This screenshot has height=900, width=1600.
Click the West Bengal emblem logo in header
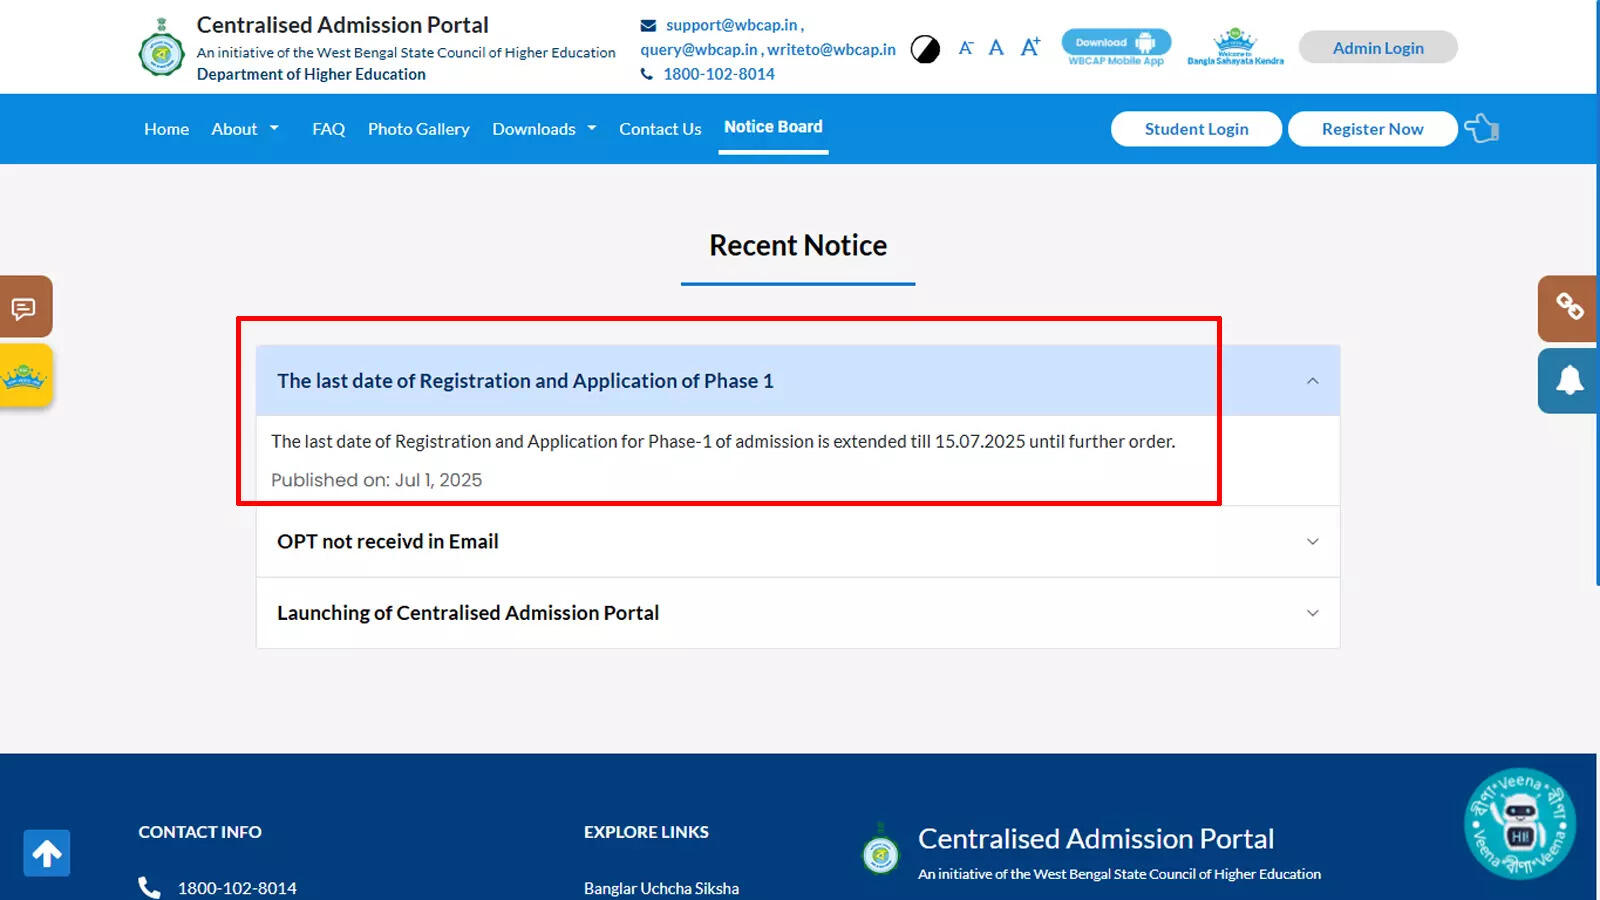coord(161,47)
